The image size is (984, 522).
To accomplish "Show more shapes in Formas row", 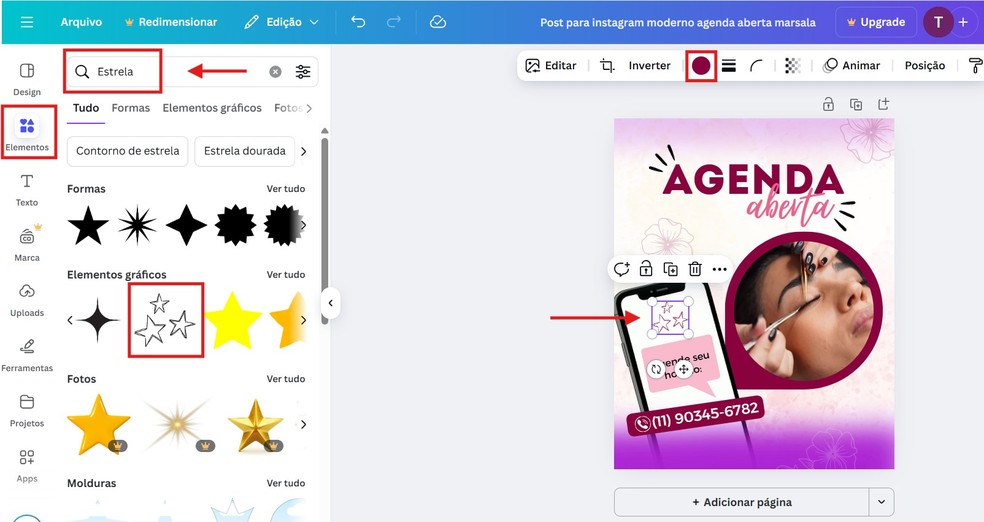I will click(304, 225).
